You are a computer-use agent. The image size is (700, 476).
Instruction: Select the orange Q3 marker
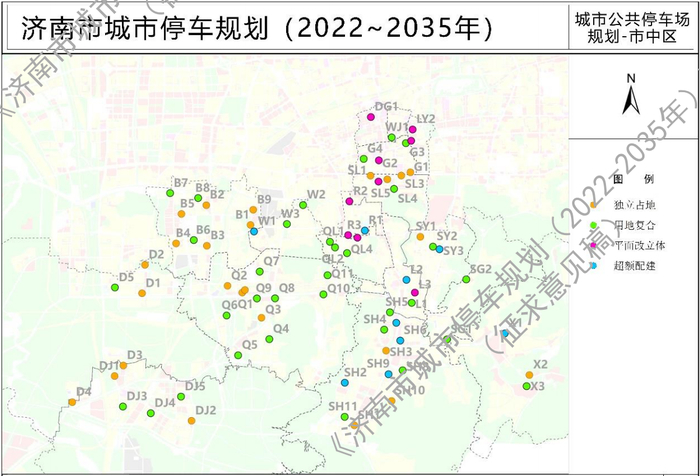(261, 317)
